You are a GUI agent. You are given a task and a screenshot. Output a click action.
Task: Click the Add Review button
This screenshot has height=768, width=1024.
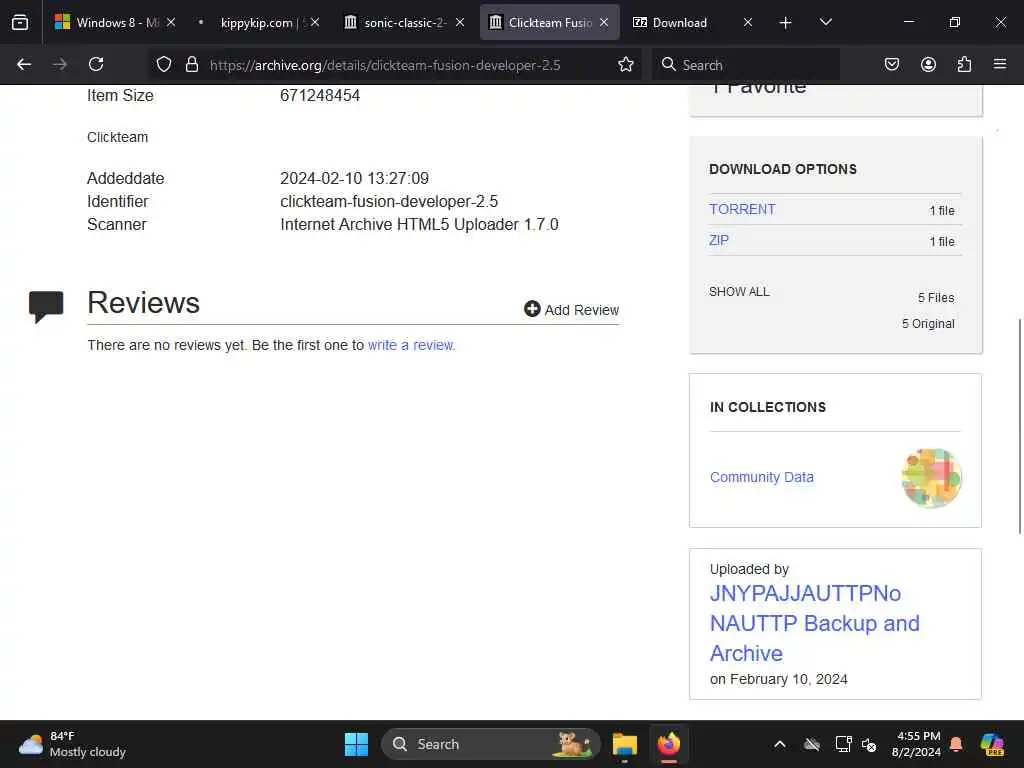coord(571,310)
